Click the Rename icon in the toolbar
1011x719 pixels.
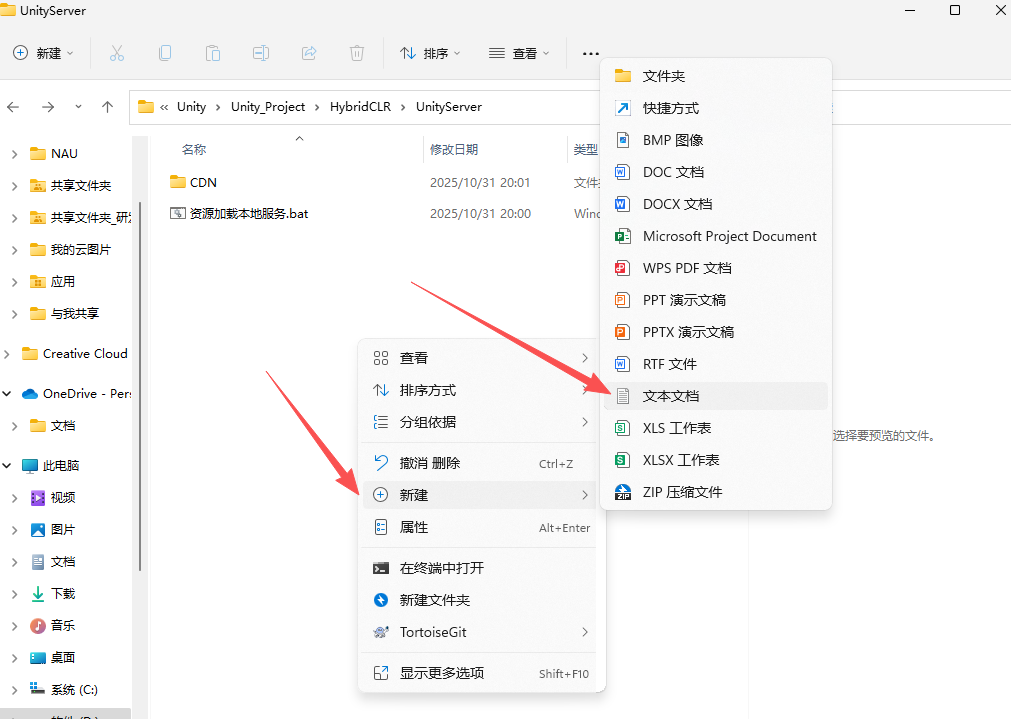[x=260, y=53]
